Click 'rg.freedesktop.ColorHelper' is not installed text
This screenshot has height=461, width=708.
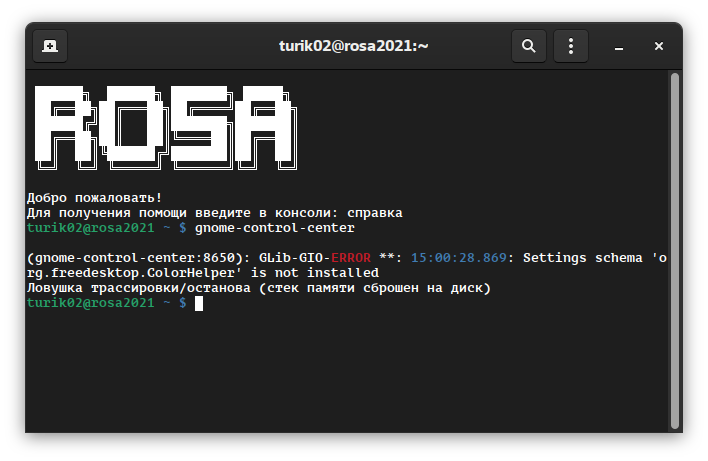point(203,273)
